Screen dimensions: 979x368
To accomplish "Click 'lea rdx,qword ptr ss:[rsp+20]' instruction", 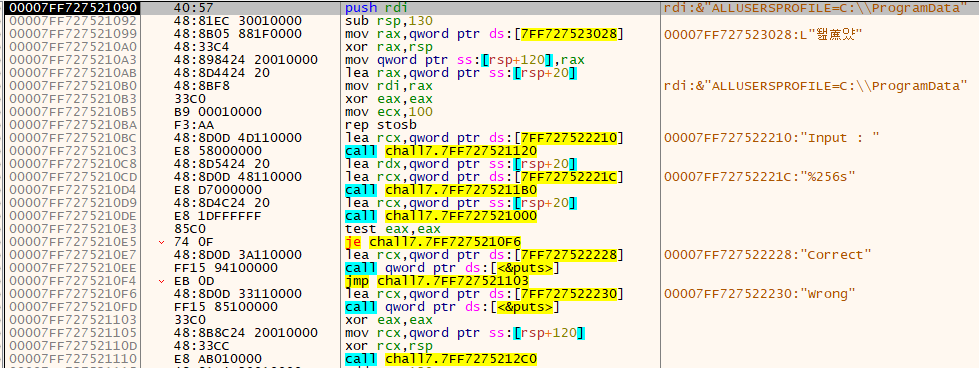I will click(460, 165).
